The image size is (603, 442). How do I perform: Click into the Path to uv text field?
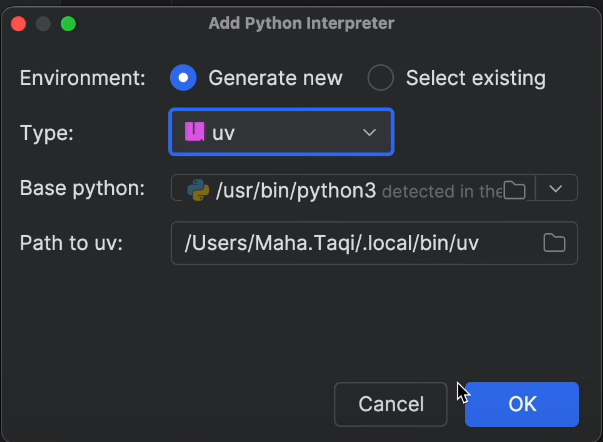point(350,243)
